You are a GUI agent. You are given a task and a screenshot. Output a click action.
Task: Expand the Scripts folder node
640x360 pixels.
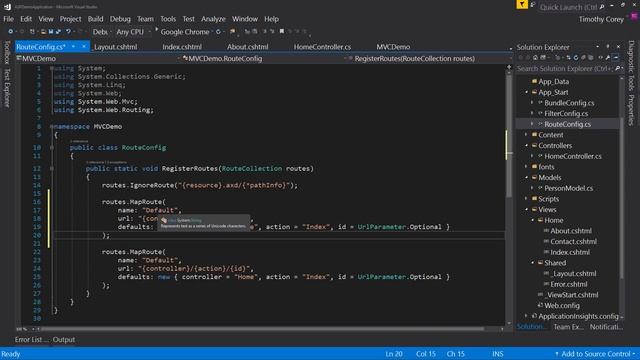pyautogui.click(x=527, y=199)
